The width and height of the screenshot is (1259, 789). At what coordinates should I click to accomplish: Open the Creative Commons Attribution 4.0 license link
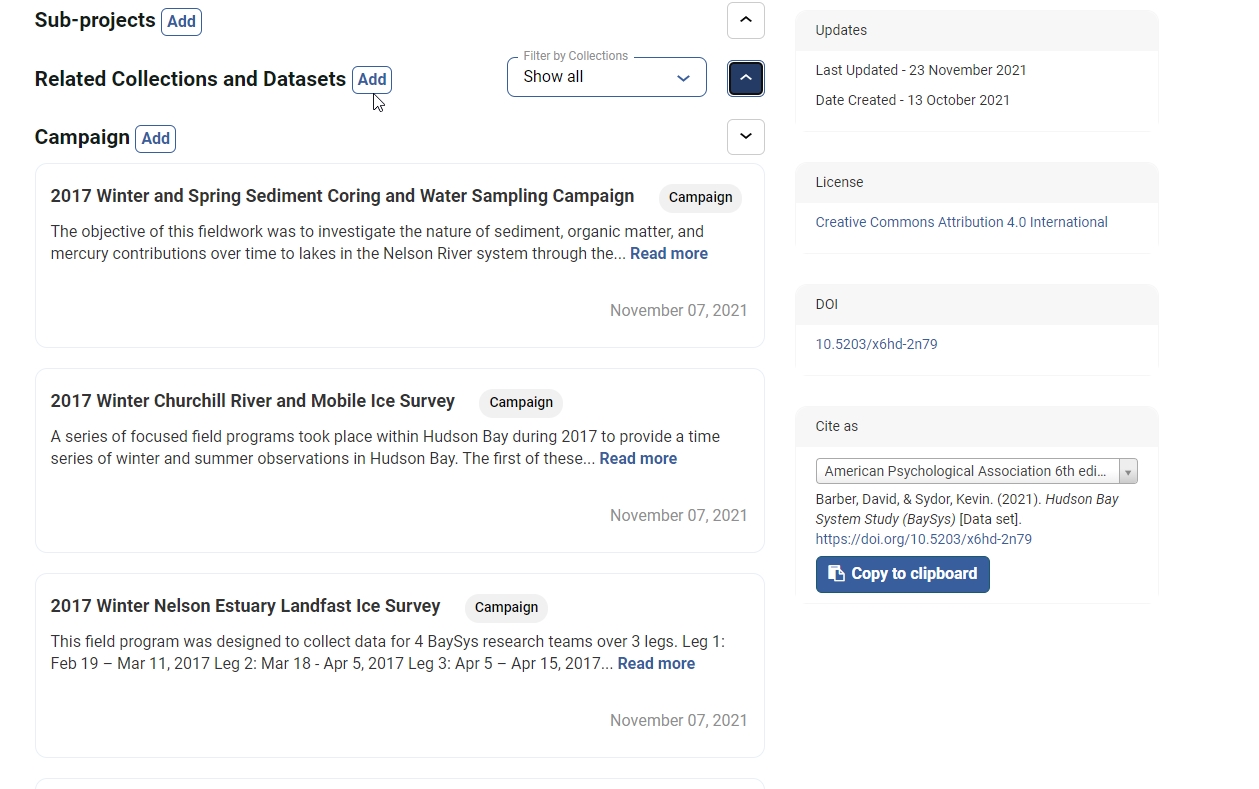pos(961,222)
